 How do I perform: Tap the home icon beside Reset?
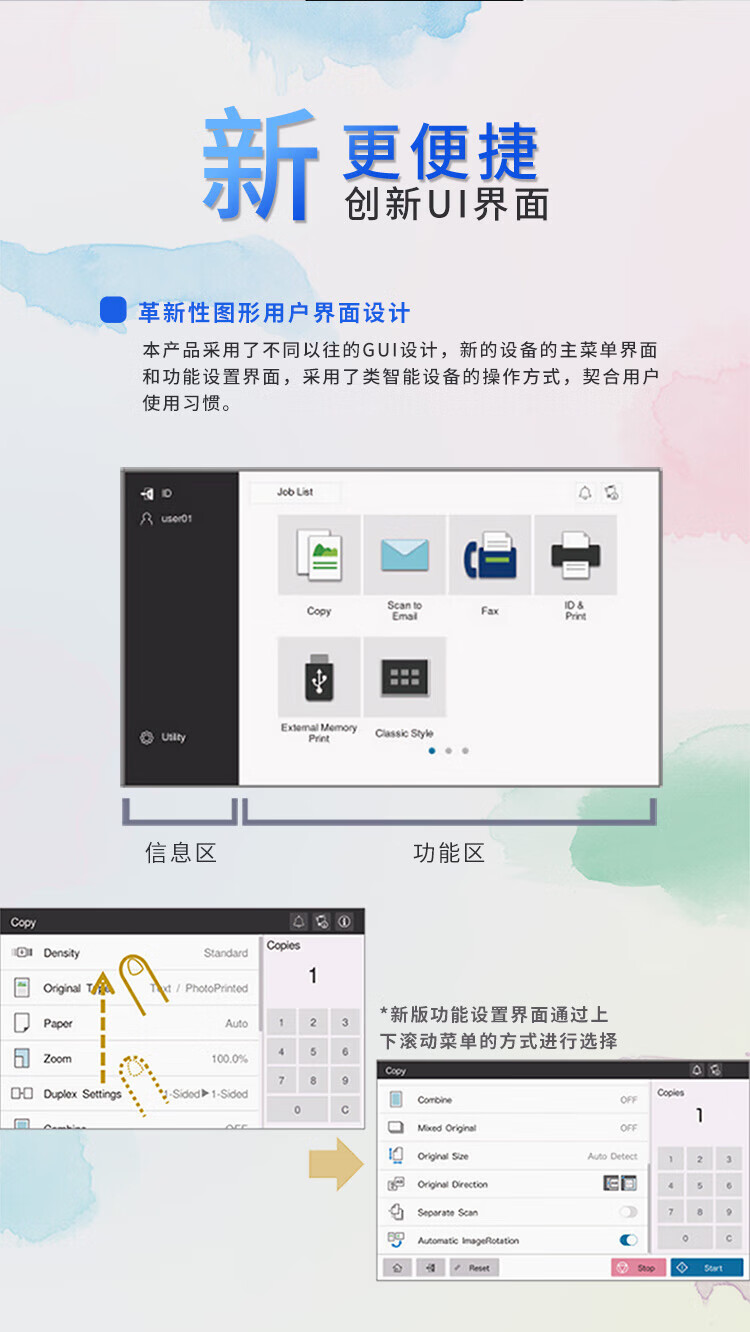(x=396, y=1267)
